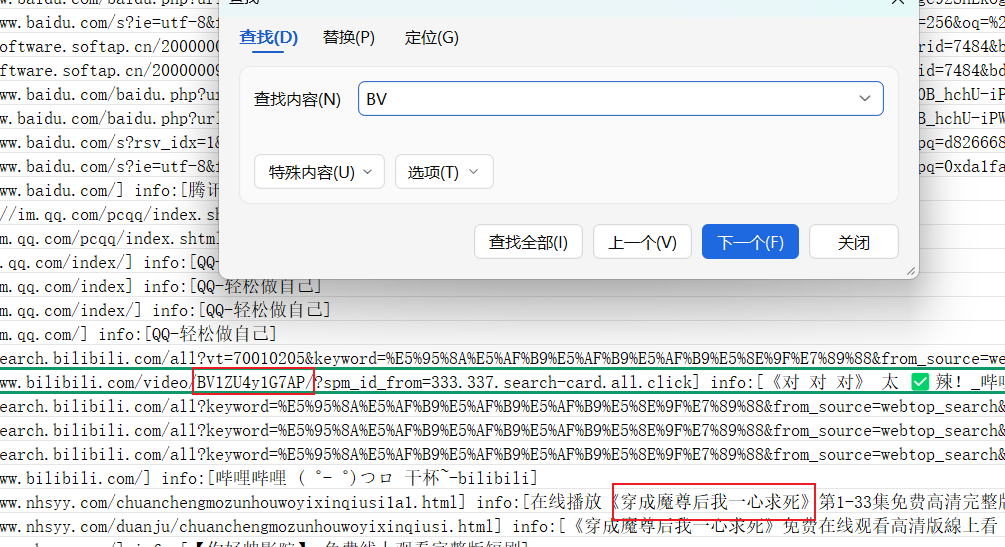Open the 替换(P) tab
Screen dimensions: 1005x547
pyautogui.click(x=349, y=37)
